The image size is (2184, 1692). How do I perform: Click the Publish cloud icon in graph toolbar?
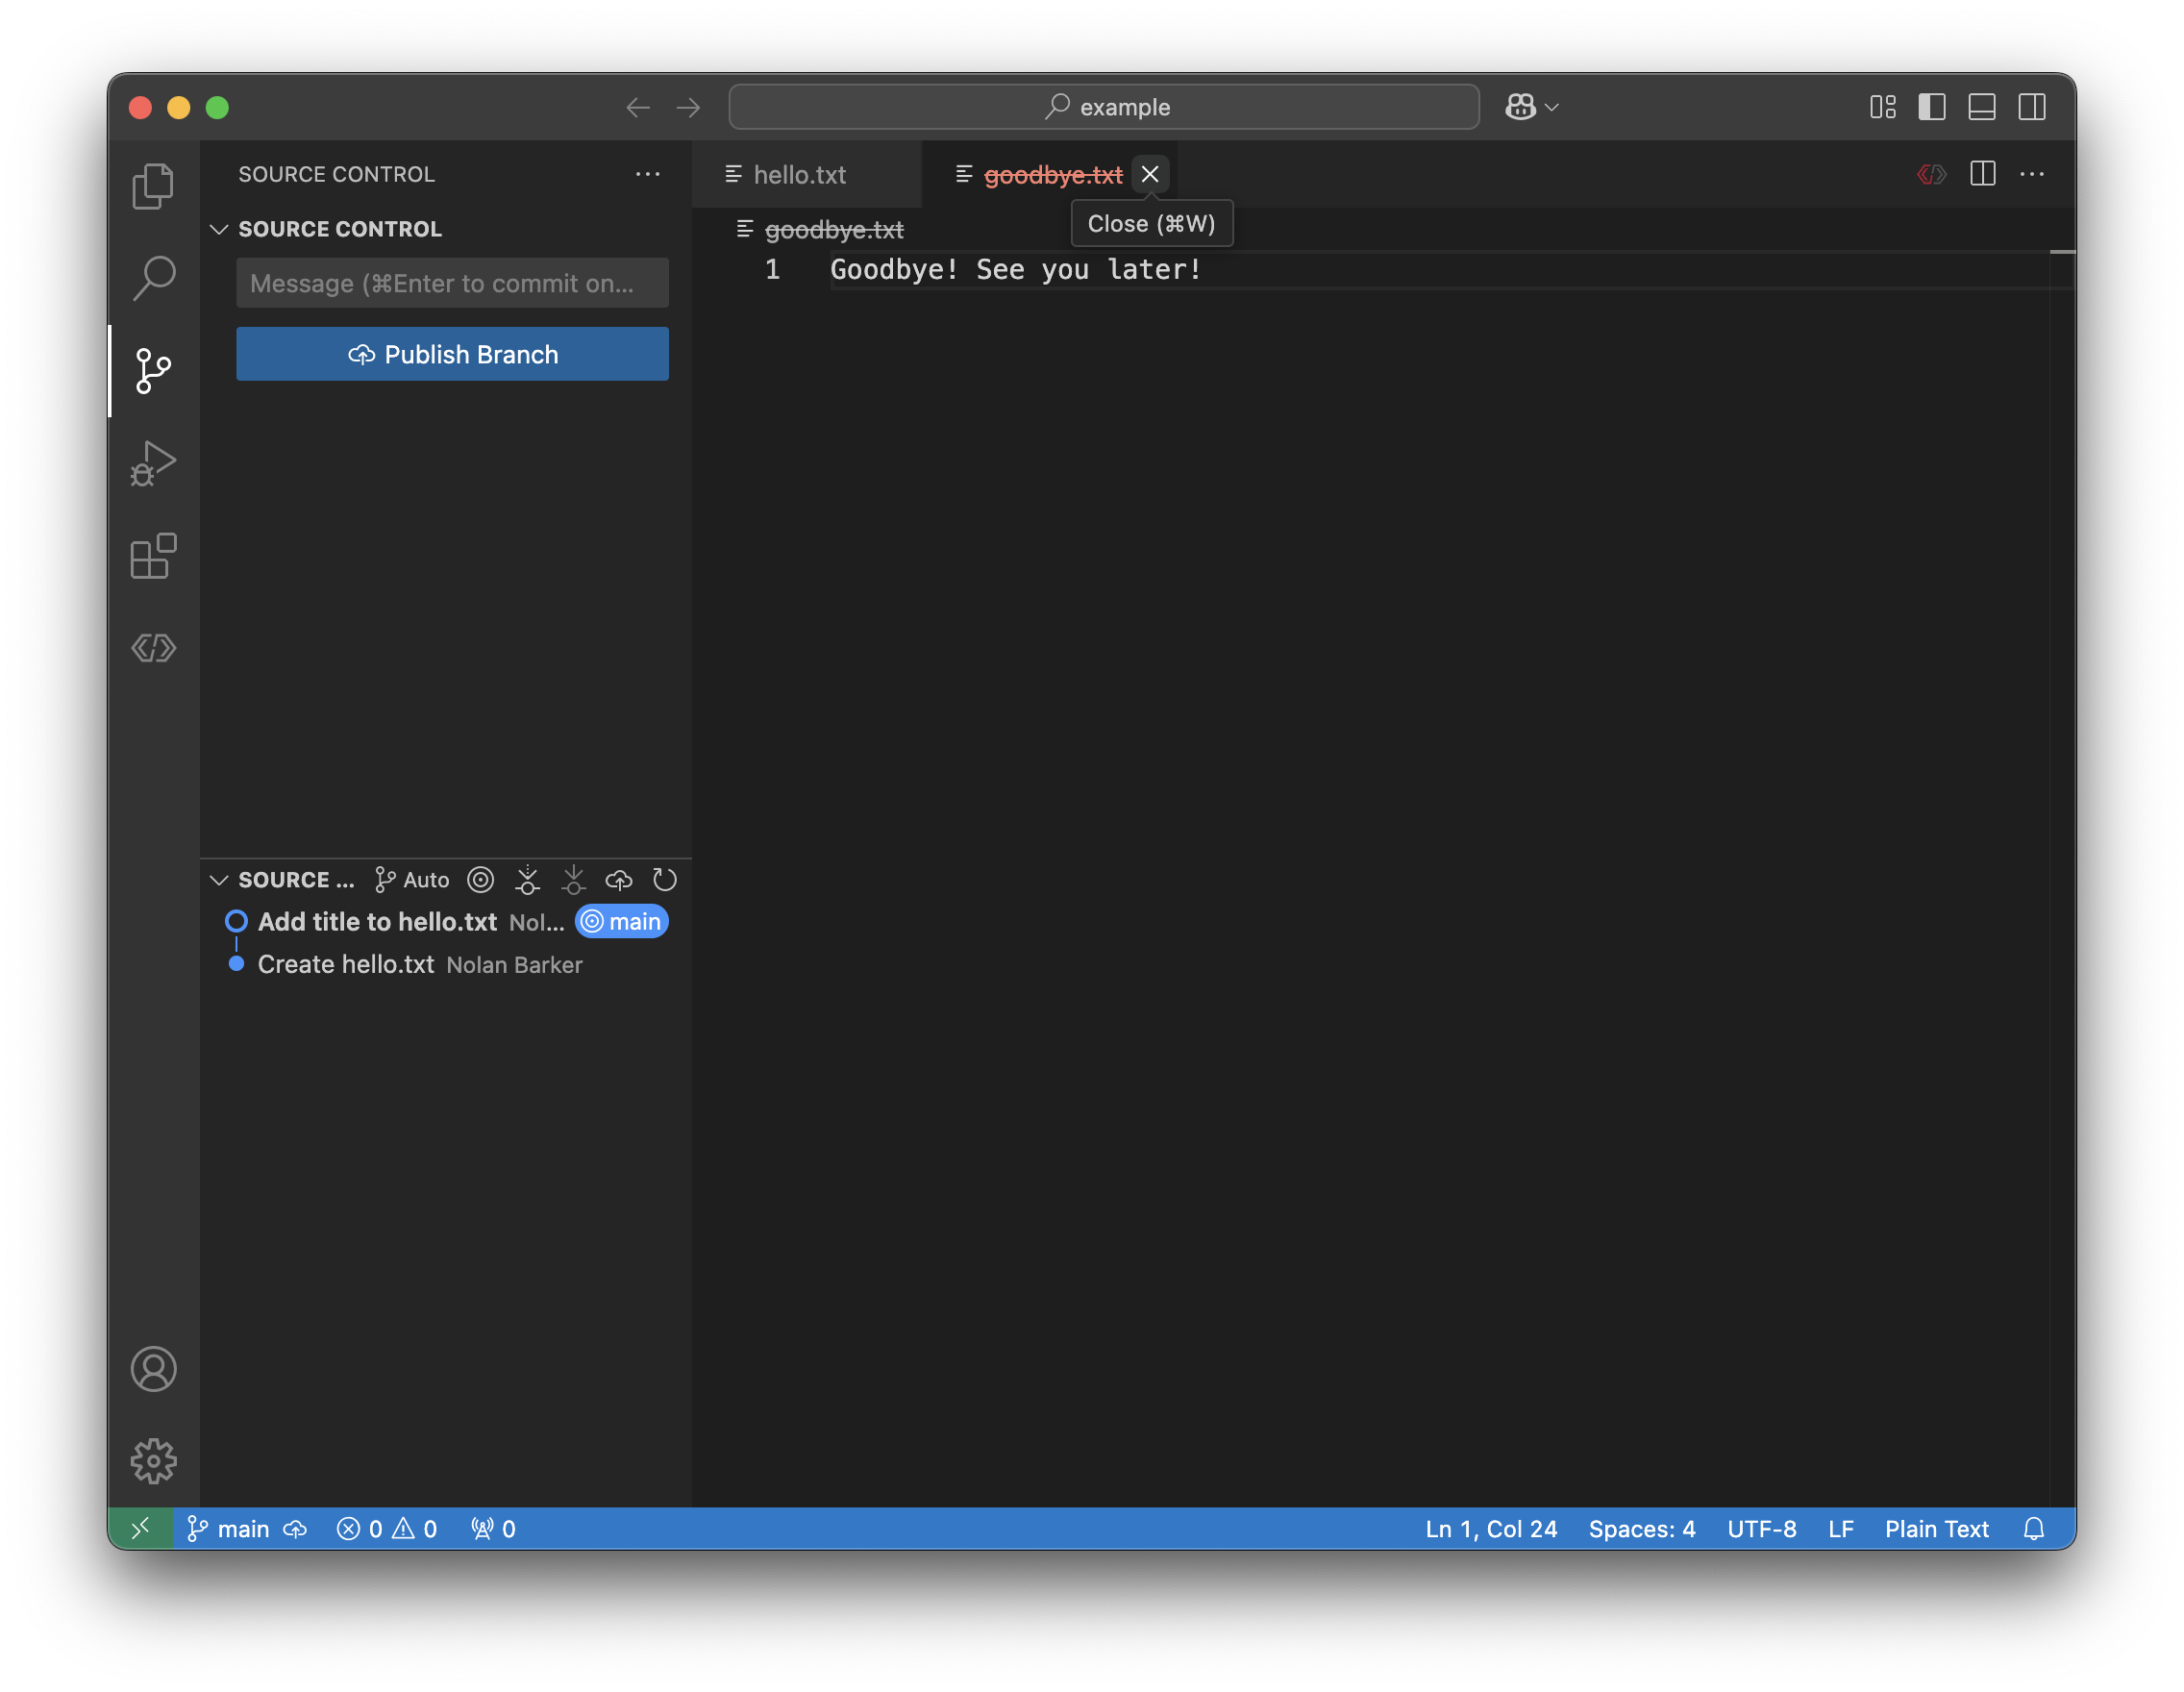click(x=619, y=880)
